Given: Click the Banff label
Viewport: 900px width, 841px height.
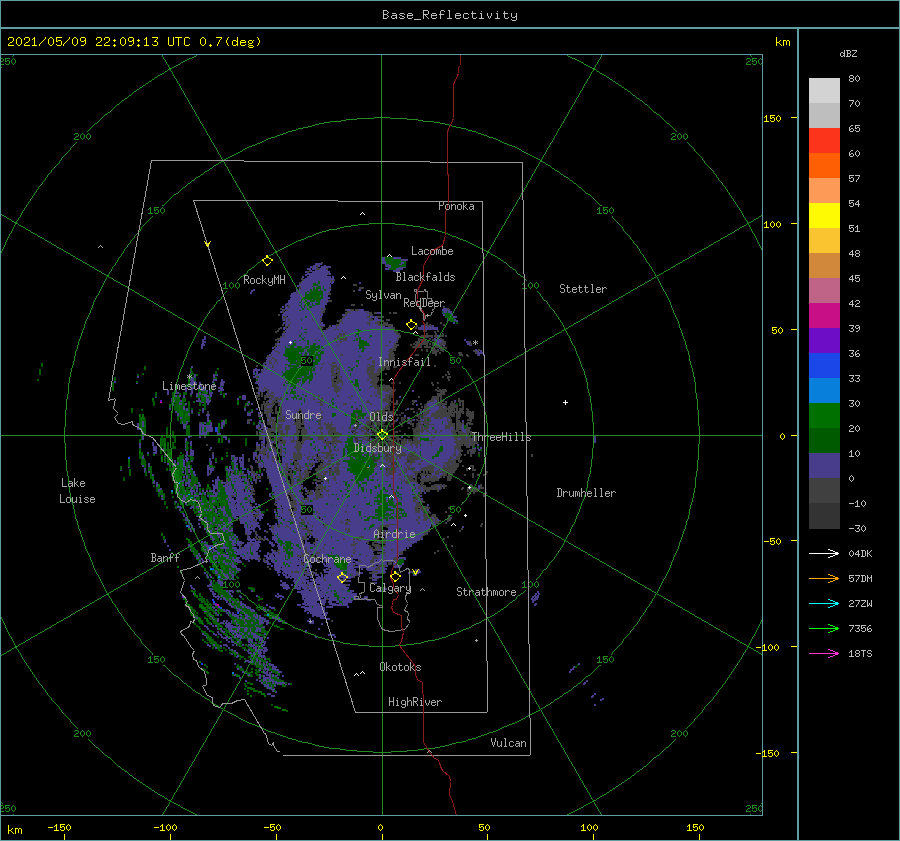Looking at the screenshot, I should [x=165, y=557].
